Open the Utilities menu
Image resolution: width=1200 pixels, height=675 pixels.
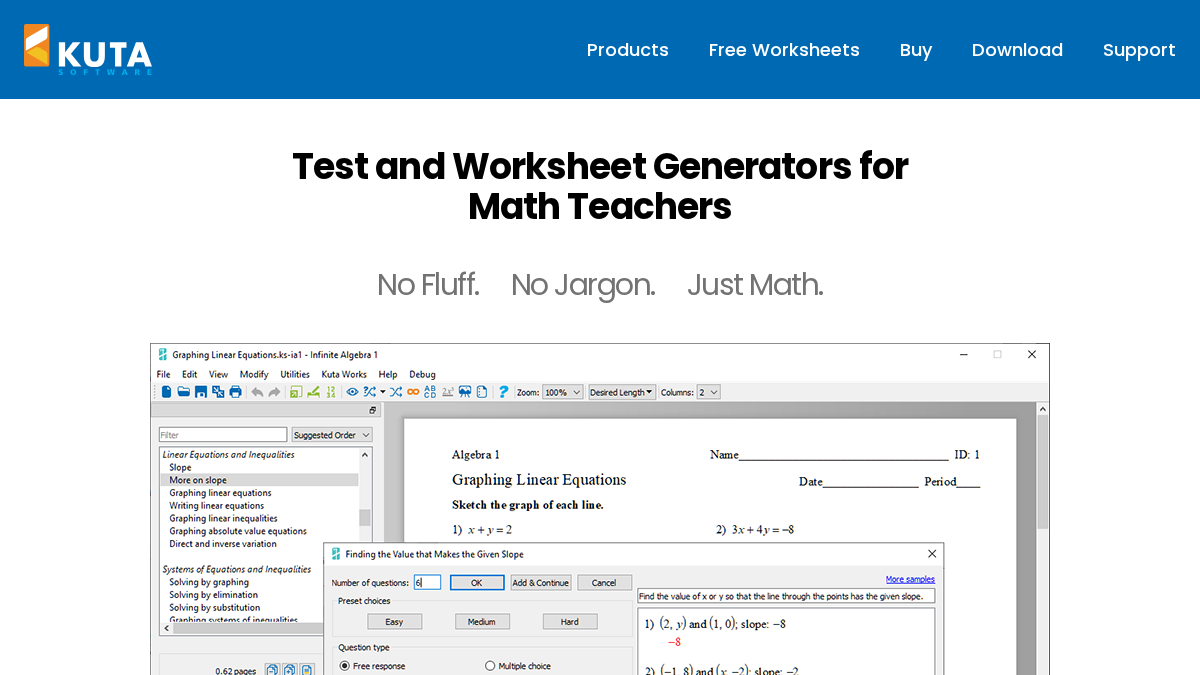pyautogui.click(x=295, y=374)
